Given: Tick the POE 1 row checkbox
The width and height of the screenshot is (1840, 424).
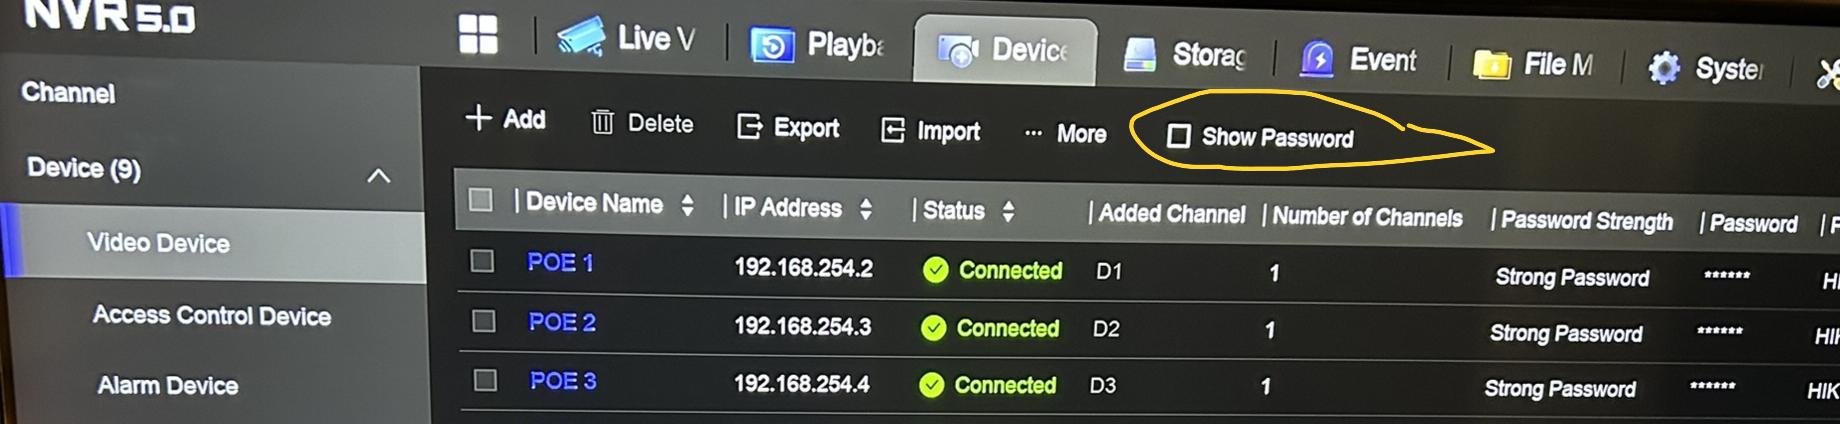Looking at the screenshot, I should [x=482, y=261].
